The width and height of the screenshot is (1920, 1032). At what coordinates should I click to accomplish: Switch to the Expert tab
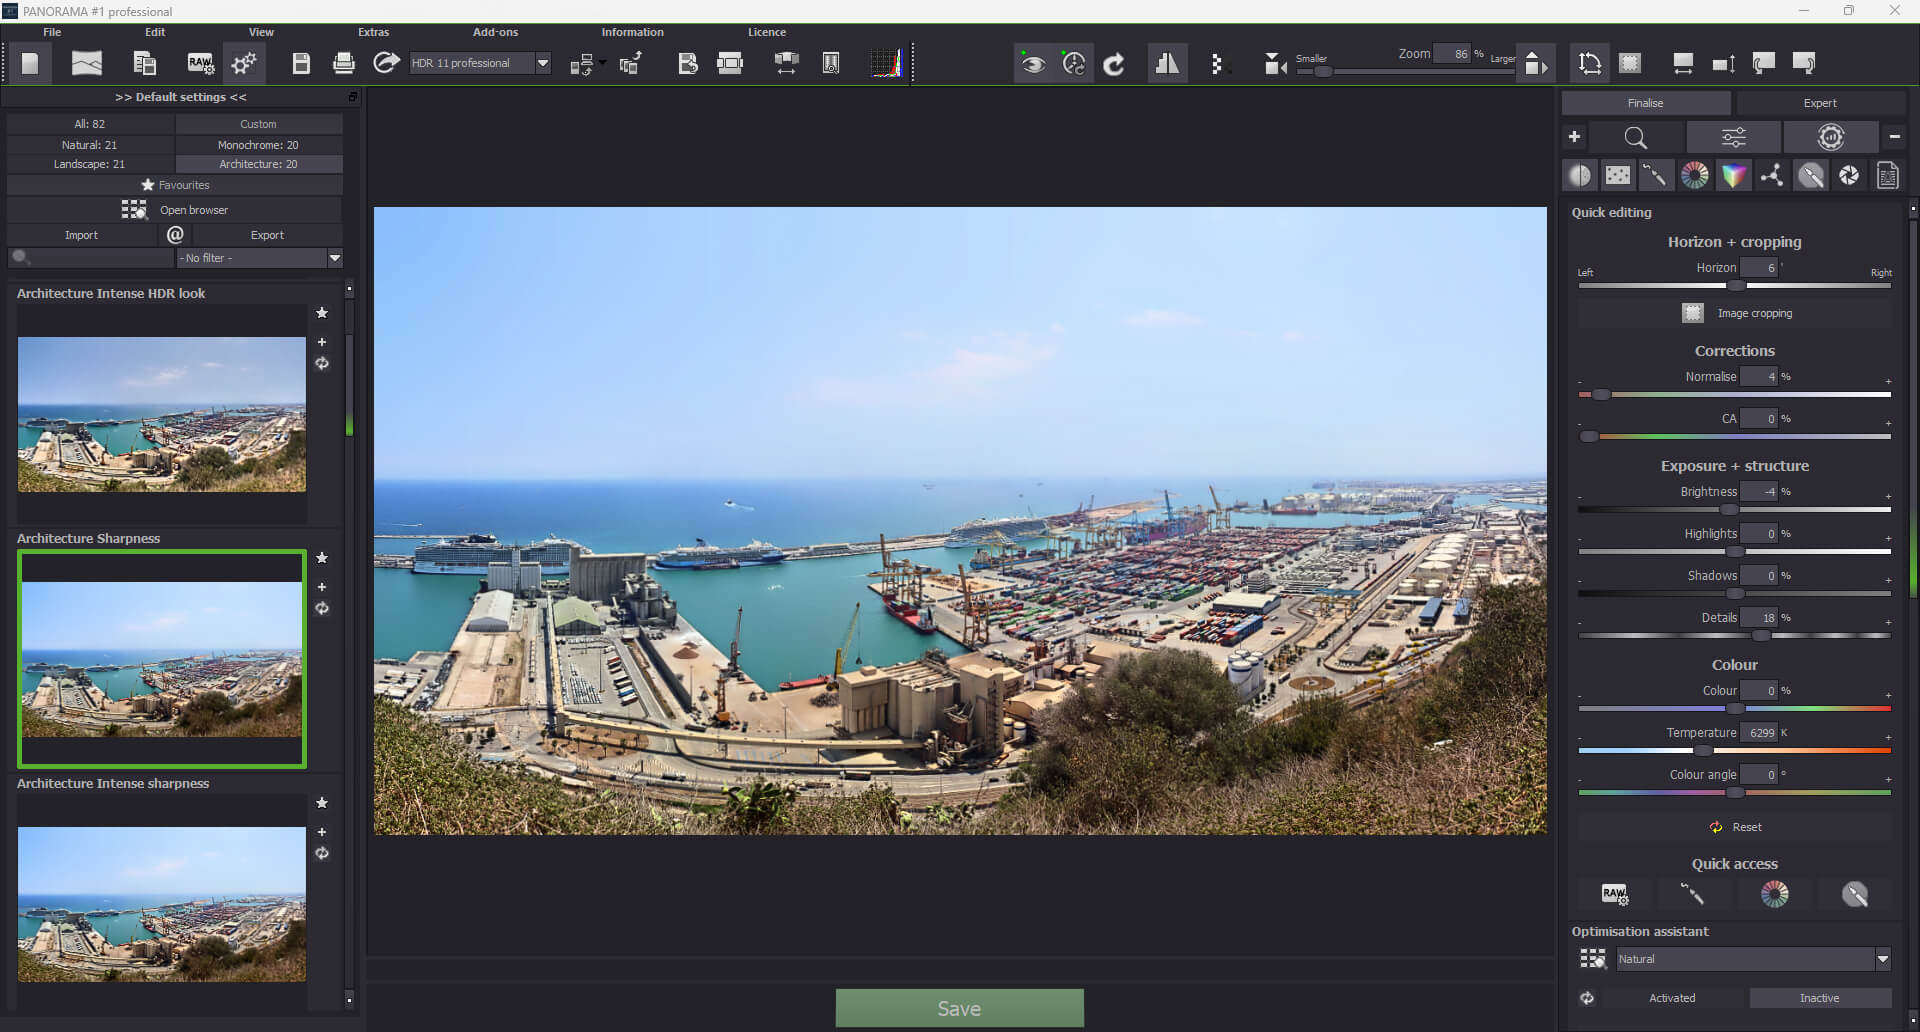click(1819, 103)
